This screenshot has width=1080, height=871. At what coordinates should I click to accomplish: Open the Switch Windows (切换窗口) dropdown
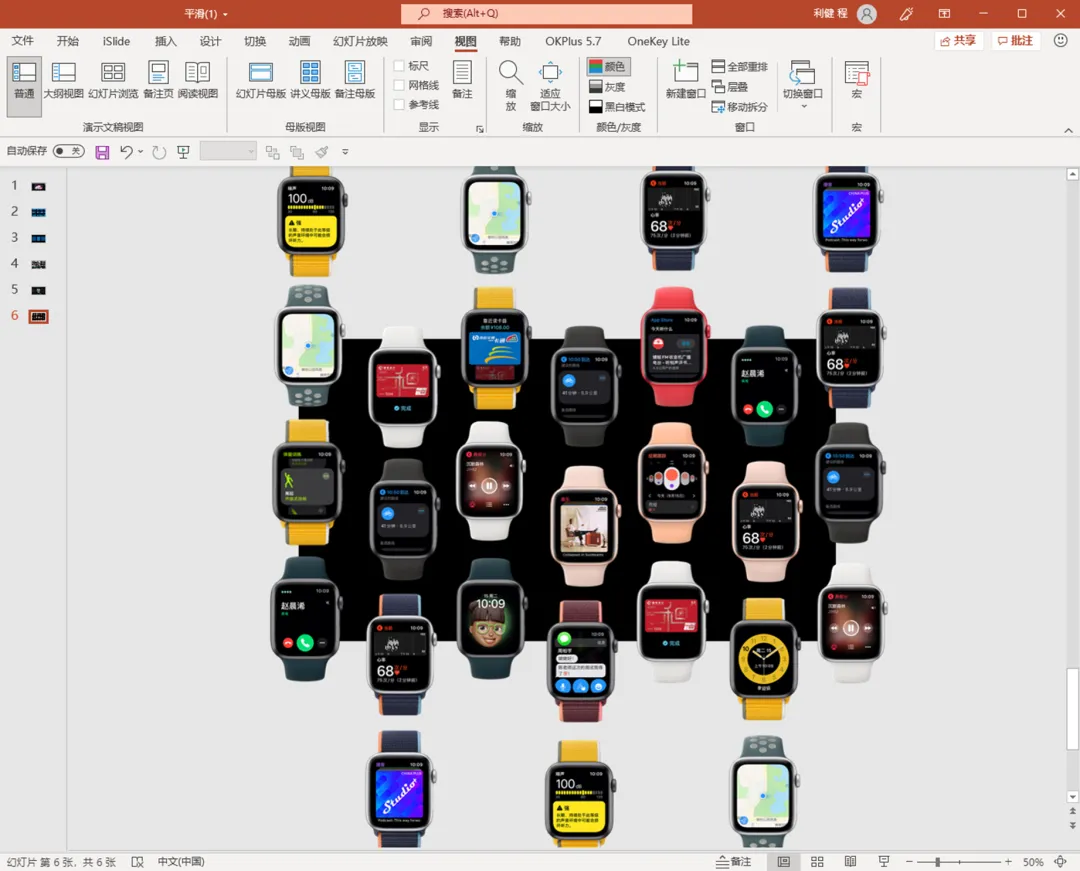[803, 85]
